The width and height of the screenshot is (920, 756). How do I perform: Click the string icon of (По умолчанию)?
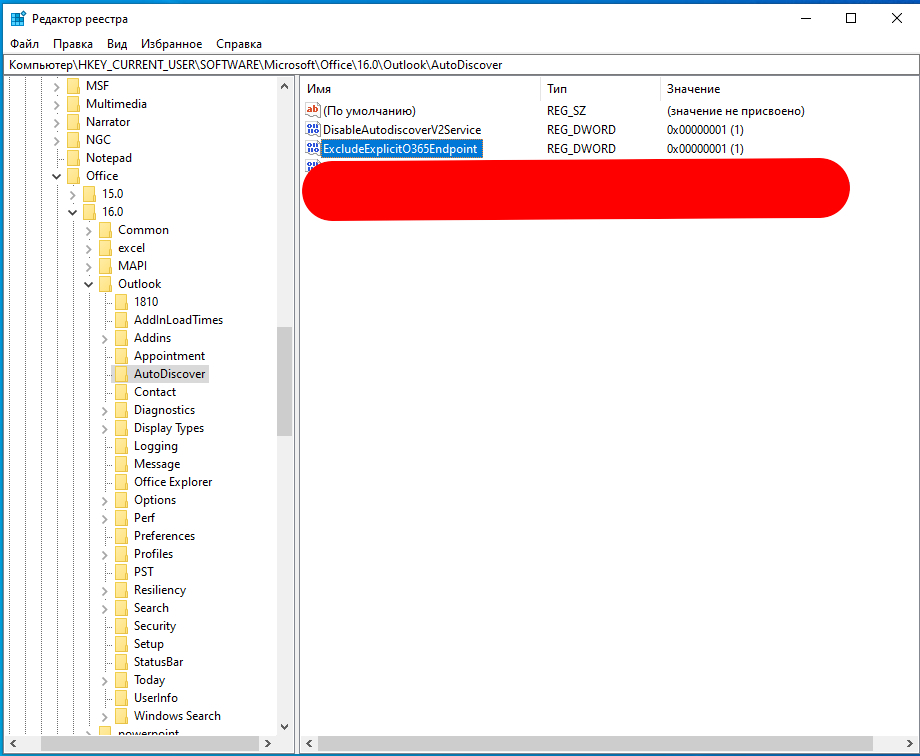point(313,110)
